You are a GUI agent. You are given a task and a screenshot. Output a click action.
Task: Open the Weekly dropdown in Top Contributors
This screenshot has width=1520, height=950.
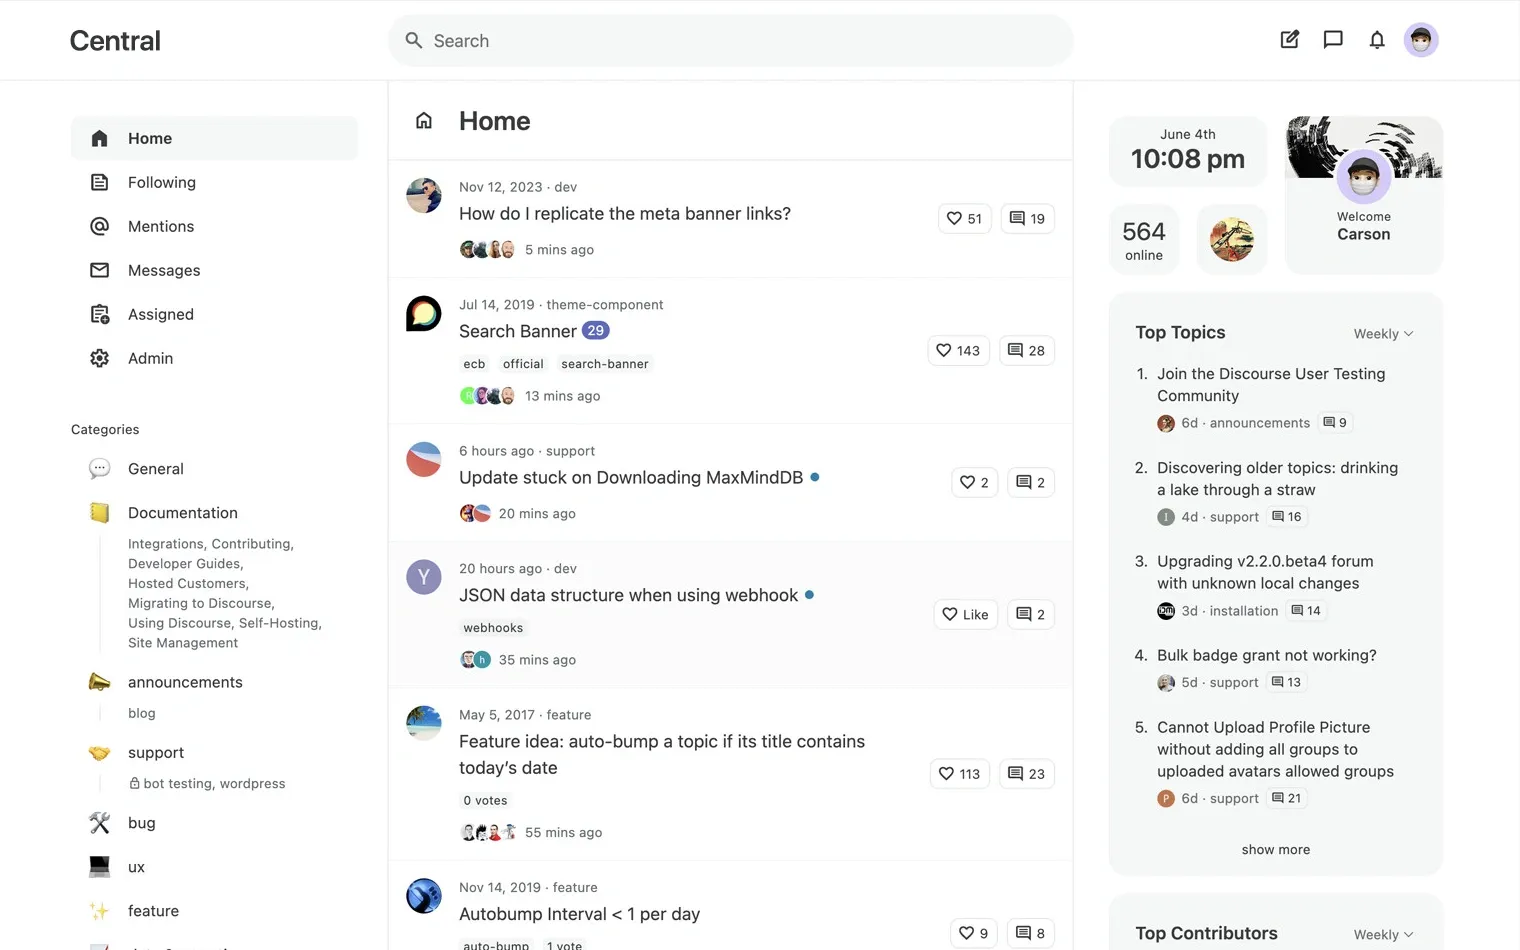(x=1382, y=933)
